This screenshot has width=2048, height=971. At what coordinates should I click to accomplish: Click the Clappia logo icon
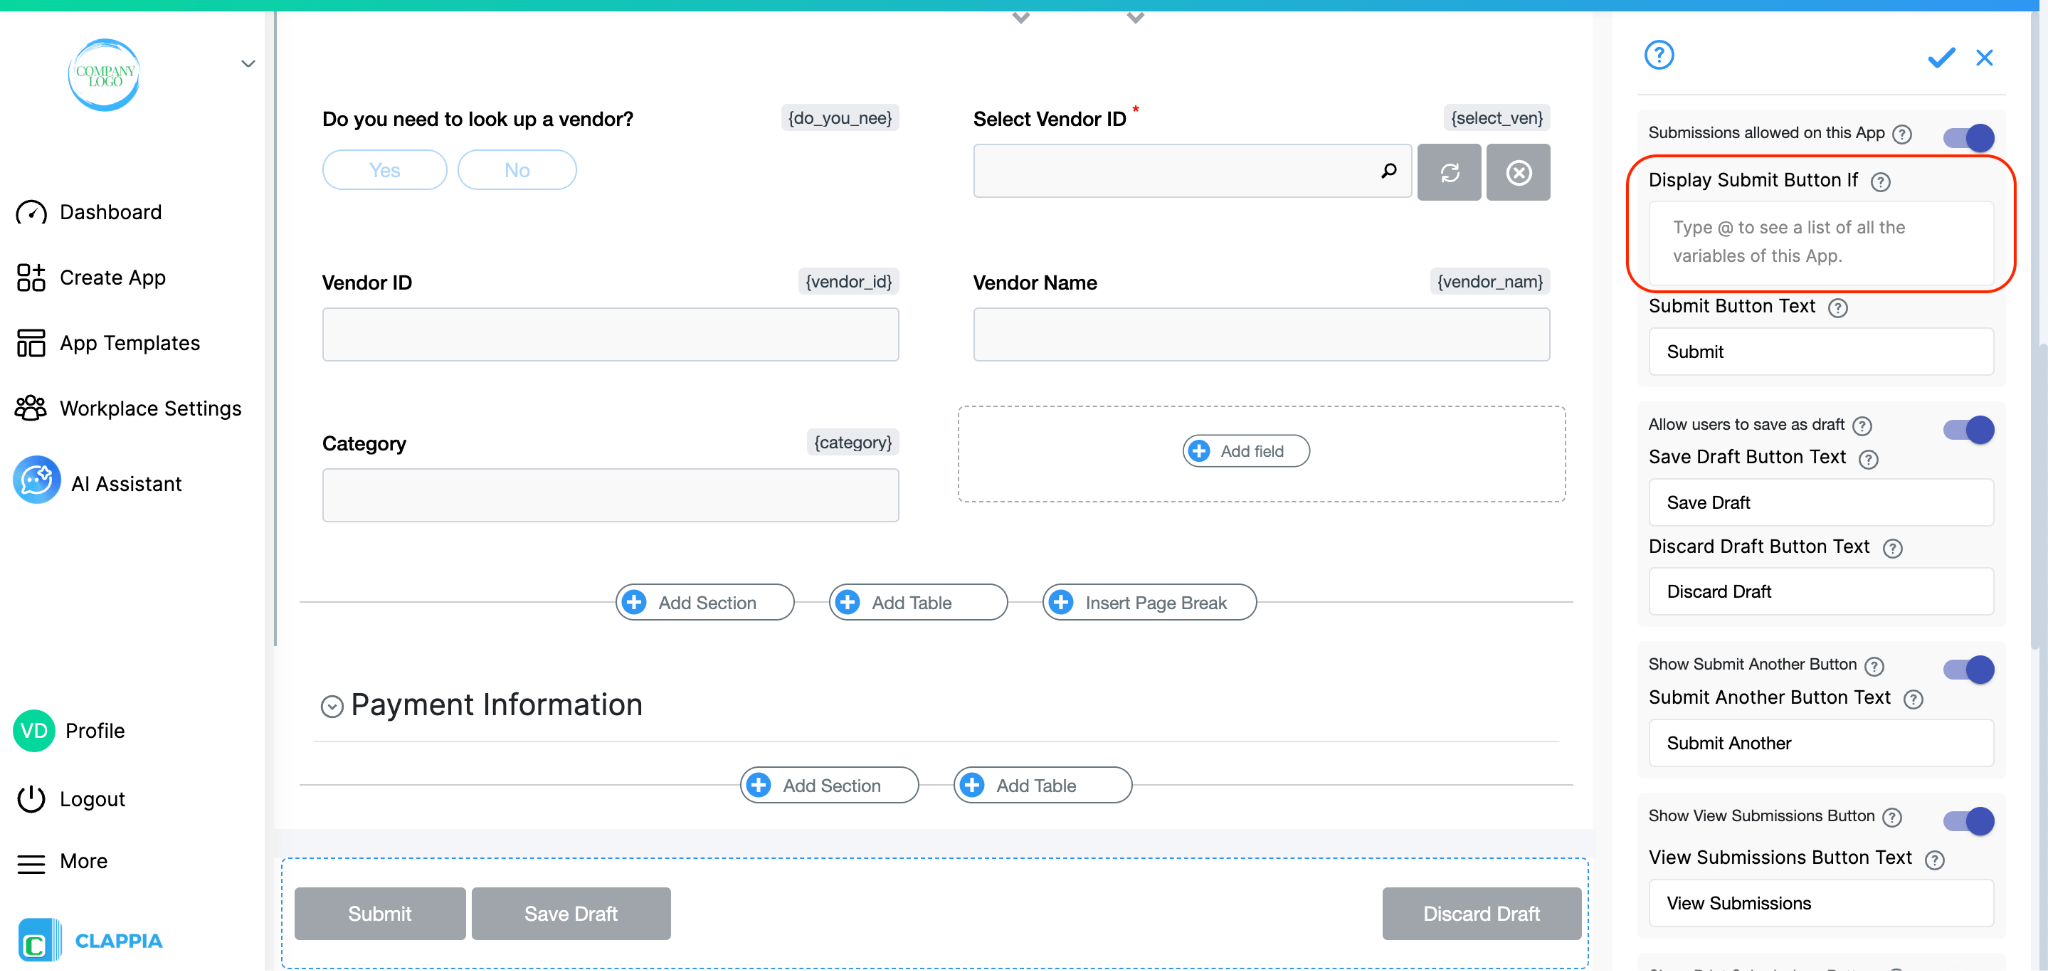pos(39,941)
